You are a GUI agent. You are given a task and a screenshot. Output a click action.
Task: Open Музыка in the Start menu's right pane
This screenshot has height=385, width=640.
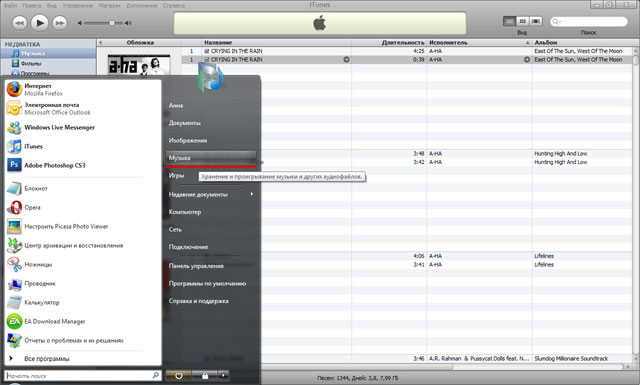211,158
